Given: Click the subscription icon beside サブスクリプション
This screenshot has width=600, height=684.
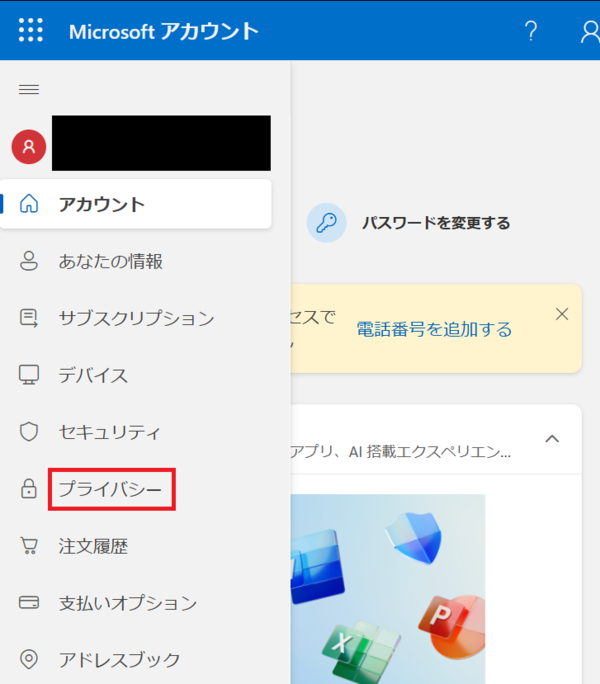Looking at the screenshot, I should tap(29, 318).
